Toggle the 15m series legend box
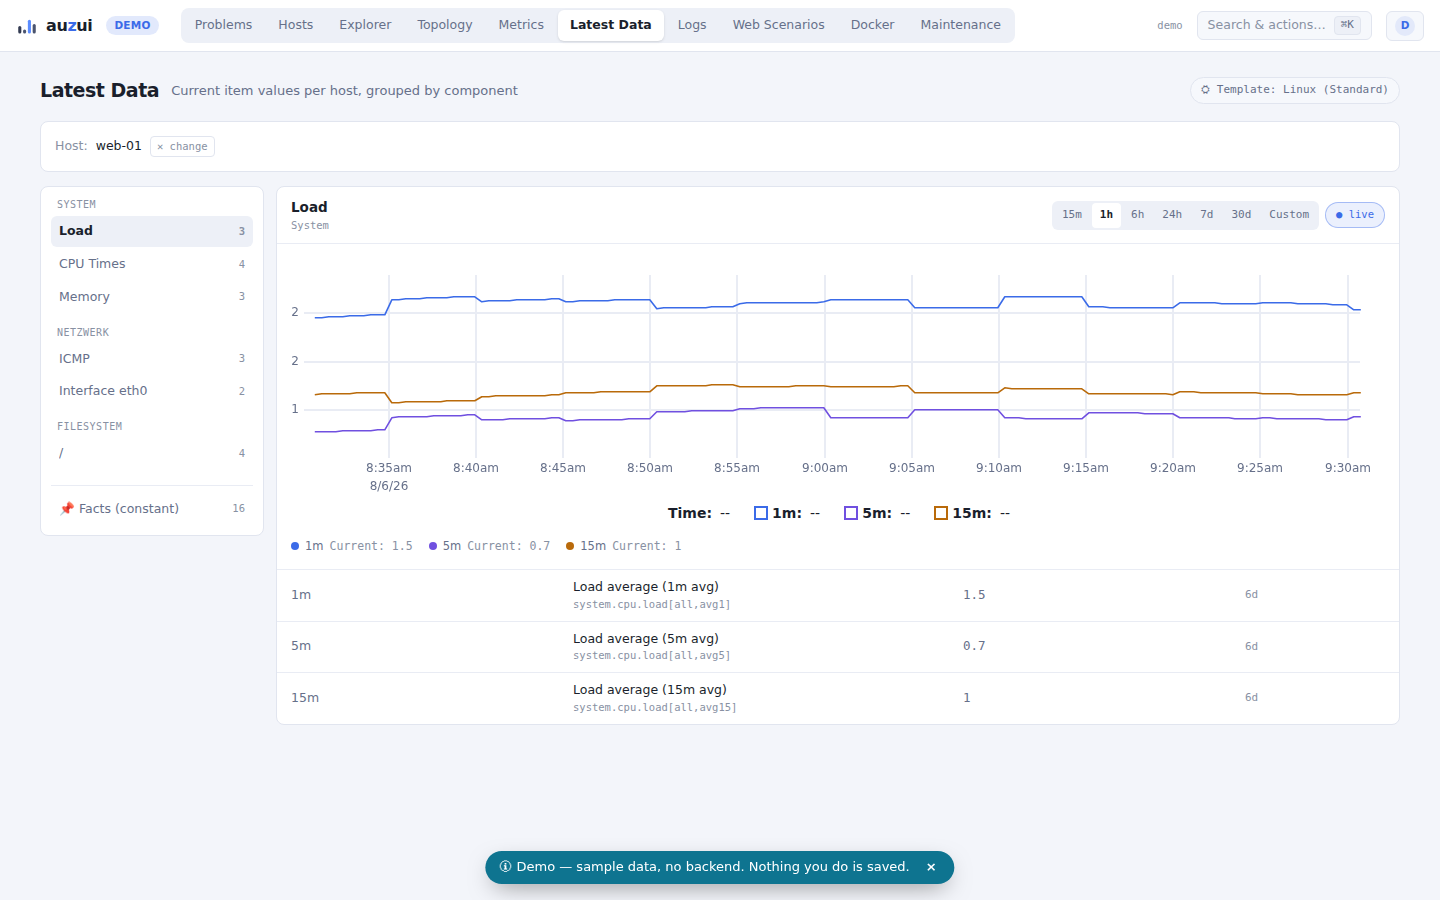The image size is (1440, 900). [941, 513]
